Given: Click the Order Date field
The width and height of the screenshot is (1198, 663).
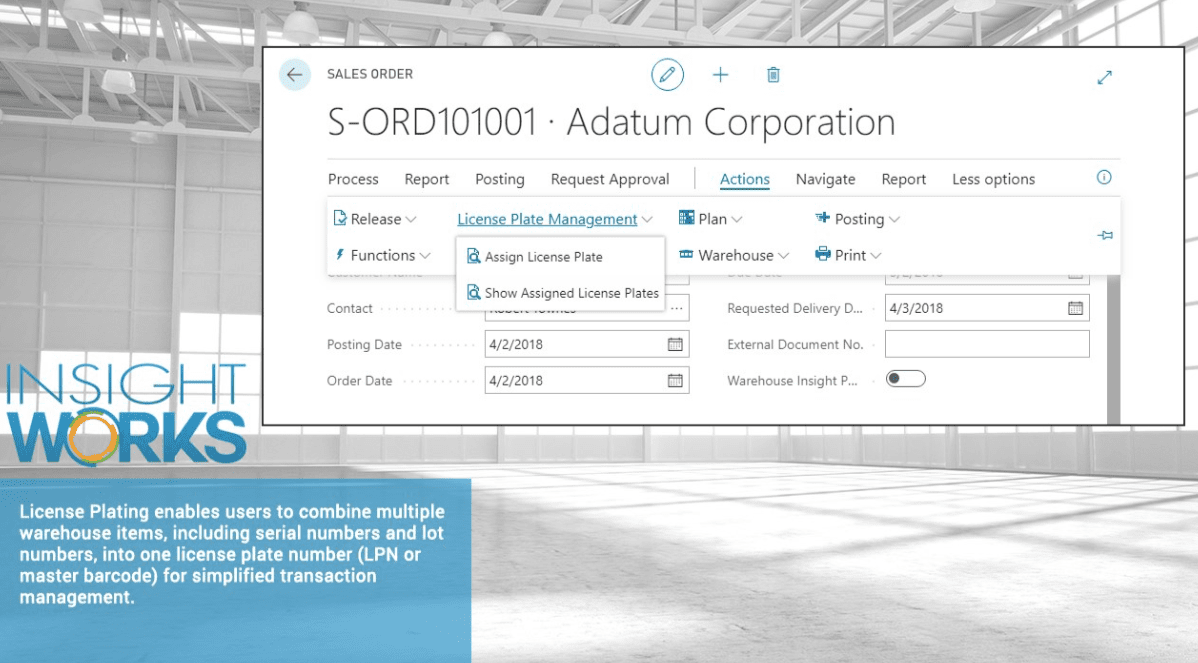Looking at the screenshot, I should point(587,380).
